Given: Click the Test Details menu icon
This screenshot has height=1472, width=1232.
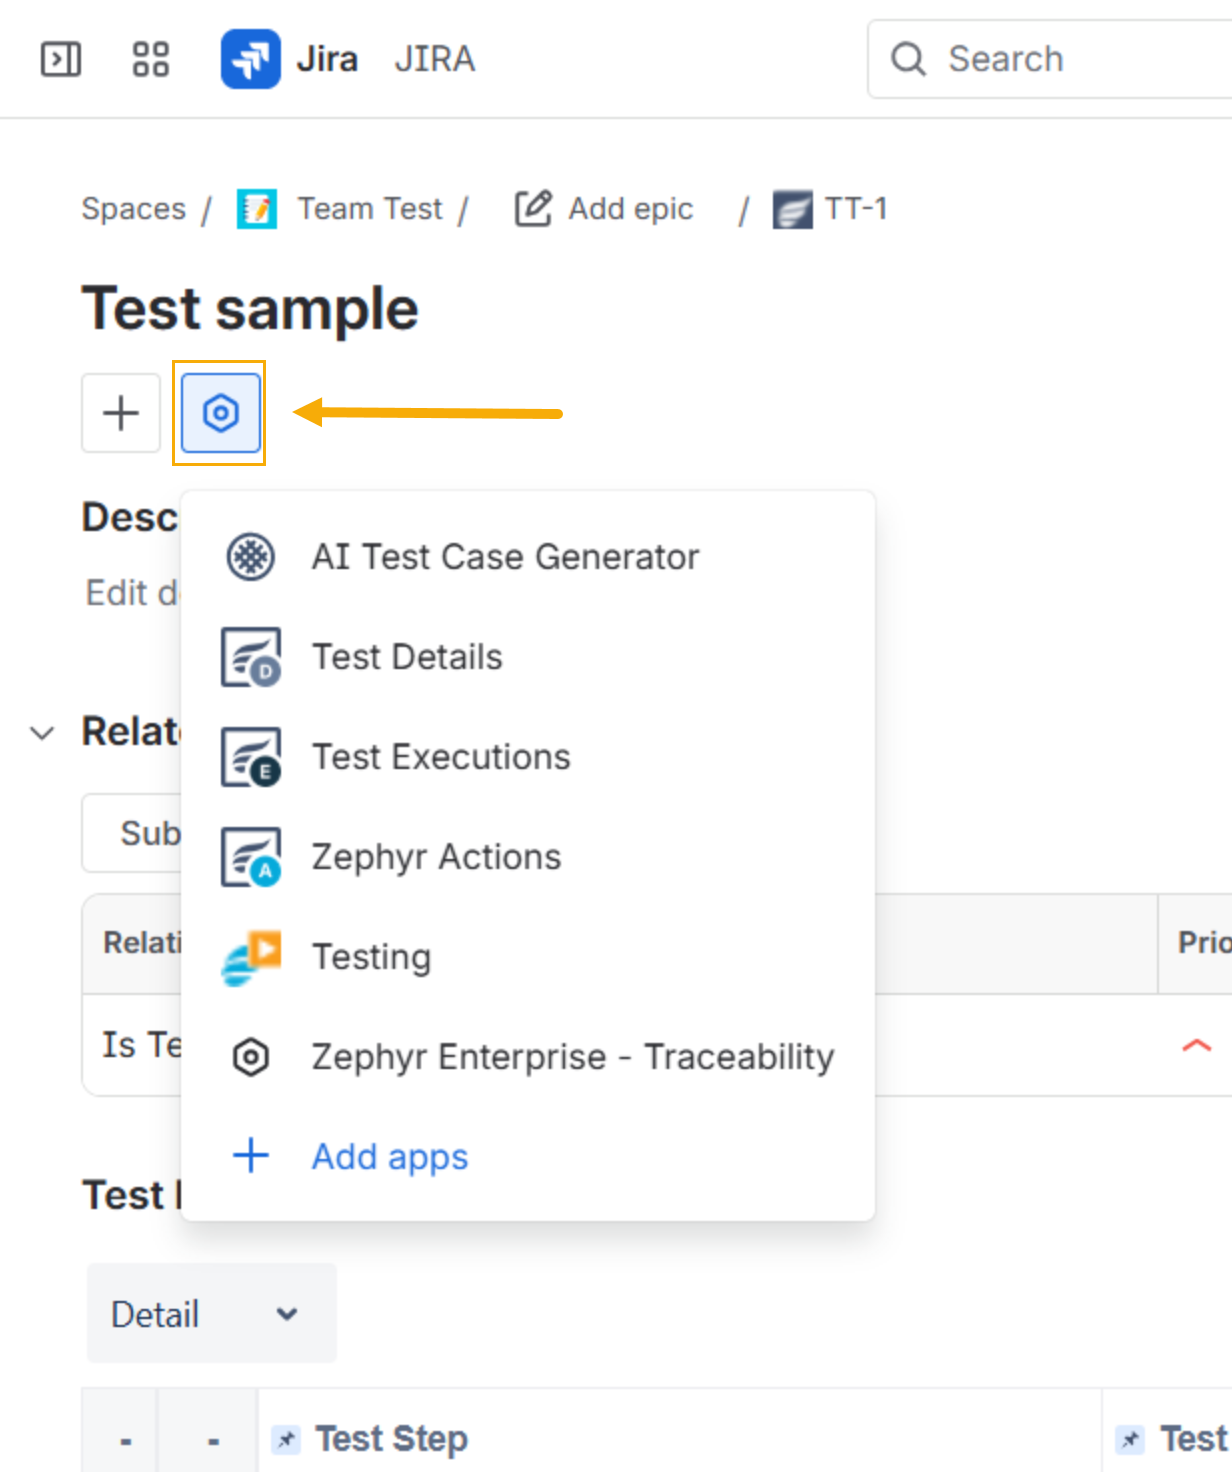Looking at the screenshot, I should point(250,657).
